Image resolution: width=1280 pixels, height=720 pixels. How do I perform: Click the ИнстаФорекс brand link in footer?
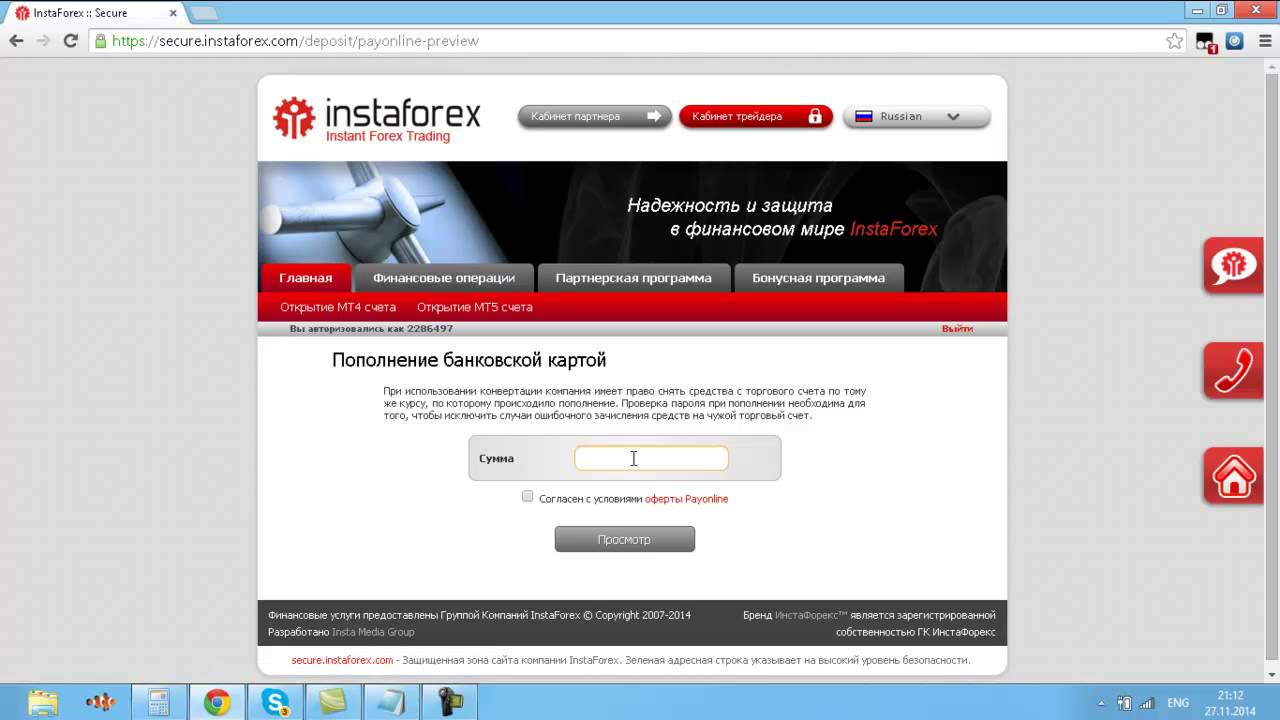pos(811,615)
